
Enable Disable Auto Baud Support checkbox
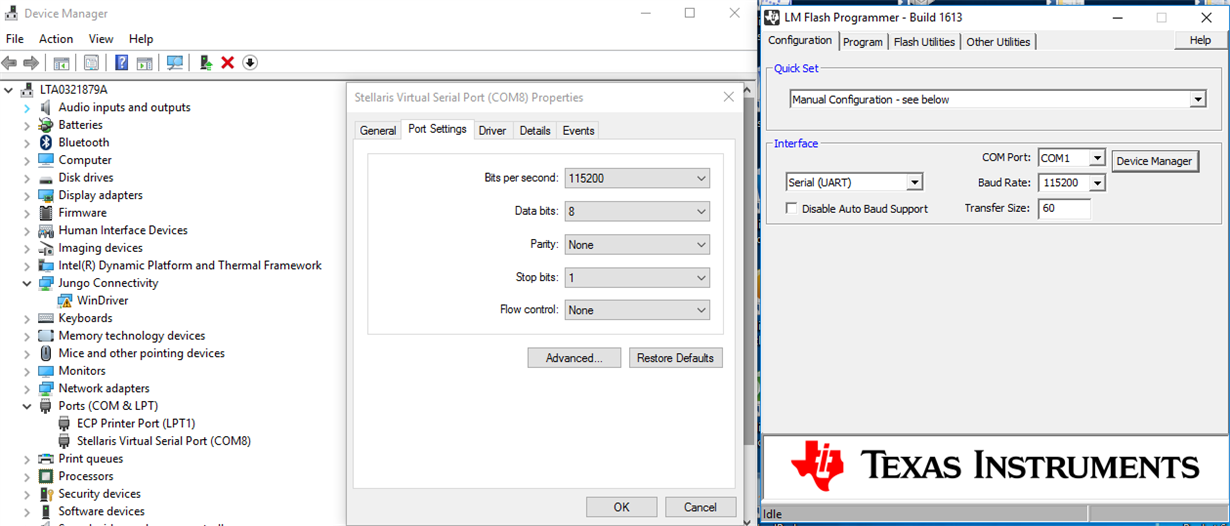pyautogui.click(x=792, y=209)
